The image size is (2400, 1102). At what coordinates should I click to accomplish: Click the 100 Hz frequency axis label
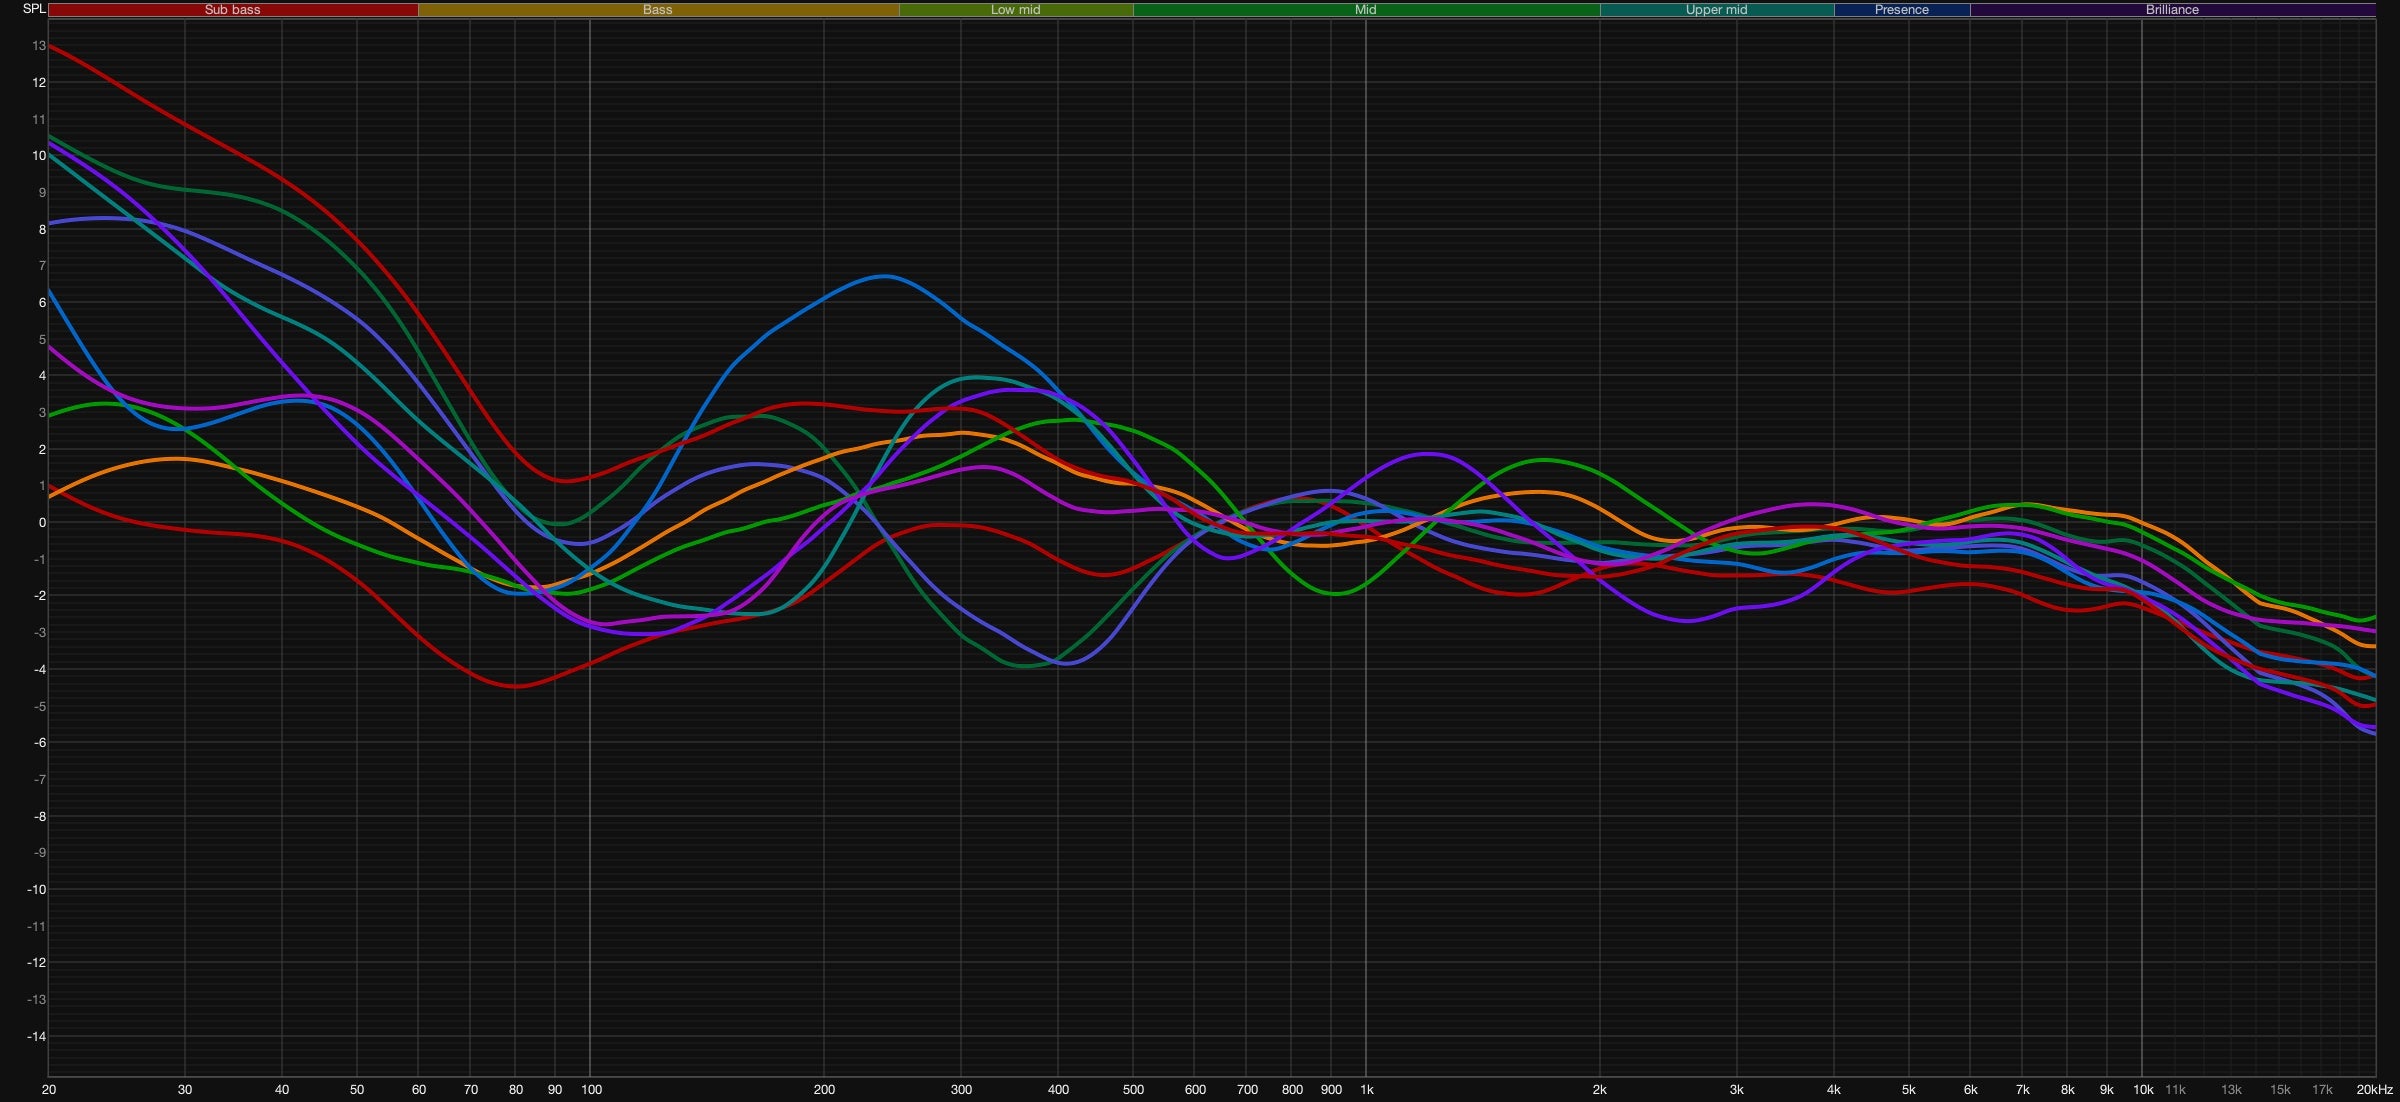pyautogui.click(x=591, y=1090)
